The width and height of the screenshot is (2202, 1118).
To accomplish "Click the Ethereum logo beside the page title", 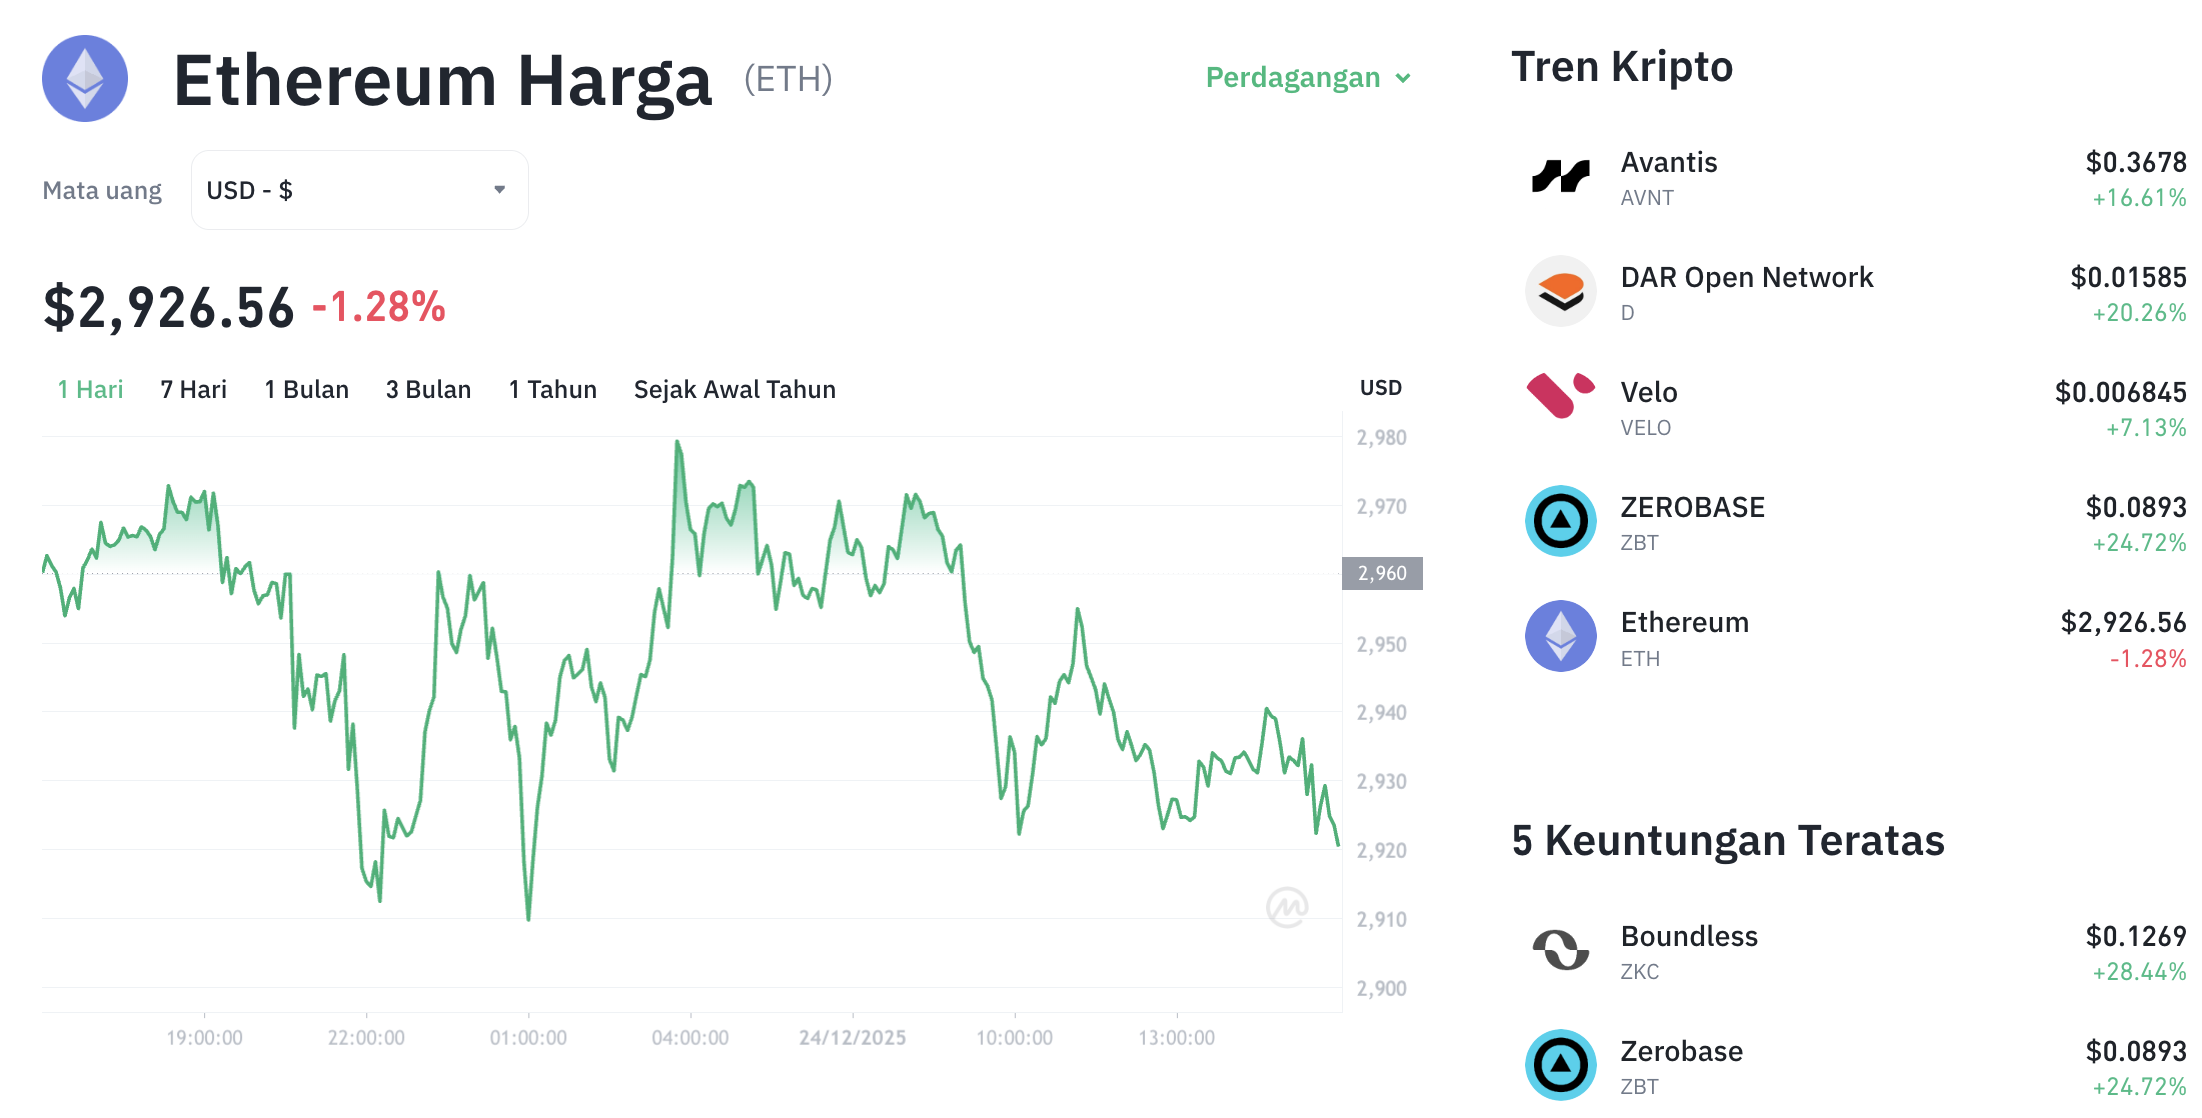I will 84,80.
